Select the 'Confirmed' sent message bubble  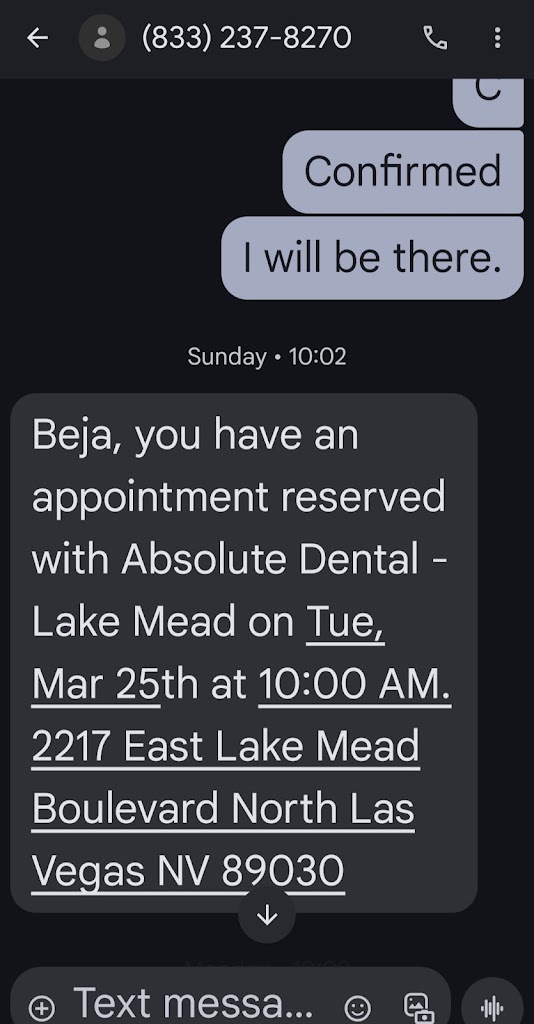[403, 172]
